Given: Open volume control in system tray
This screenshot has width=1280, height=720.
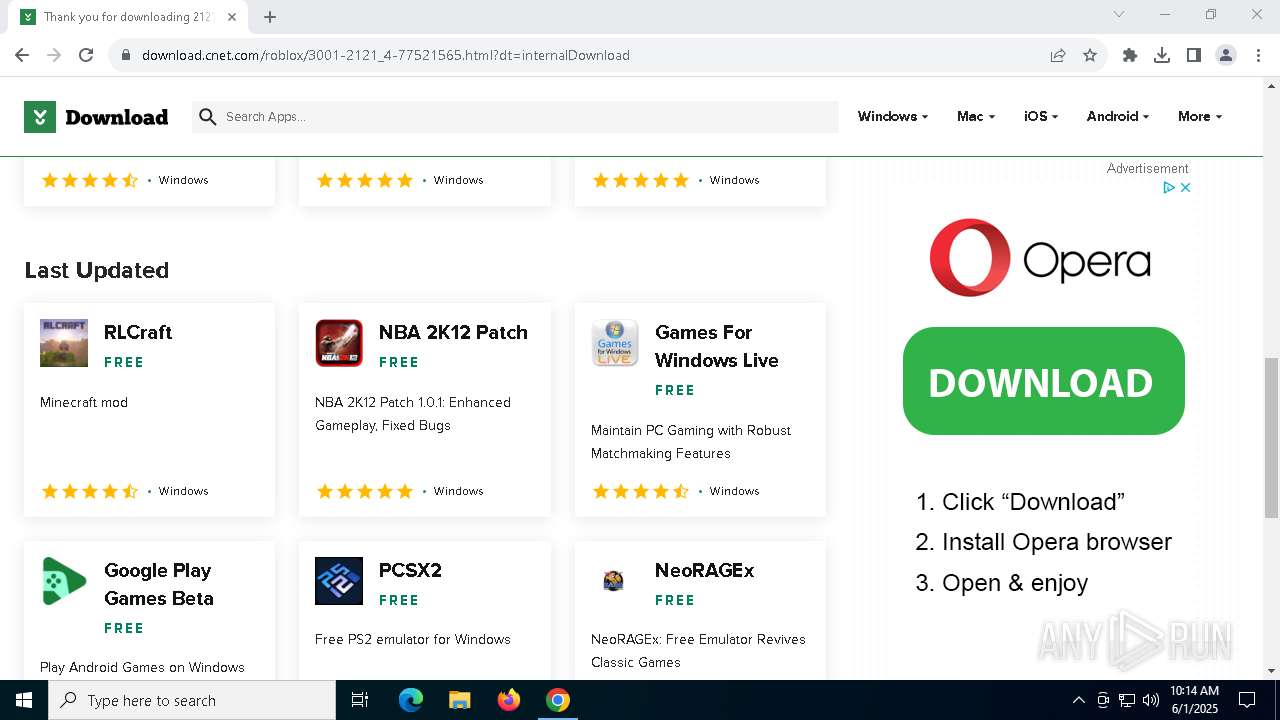Looking at the screenshot, I should pos(1151,700).
